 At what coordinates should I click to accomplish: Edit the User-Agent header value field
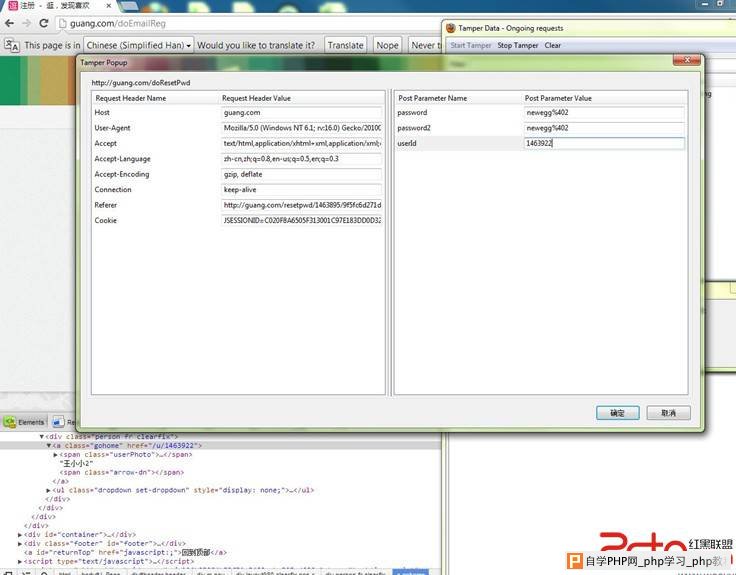[x=301, y=128]
